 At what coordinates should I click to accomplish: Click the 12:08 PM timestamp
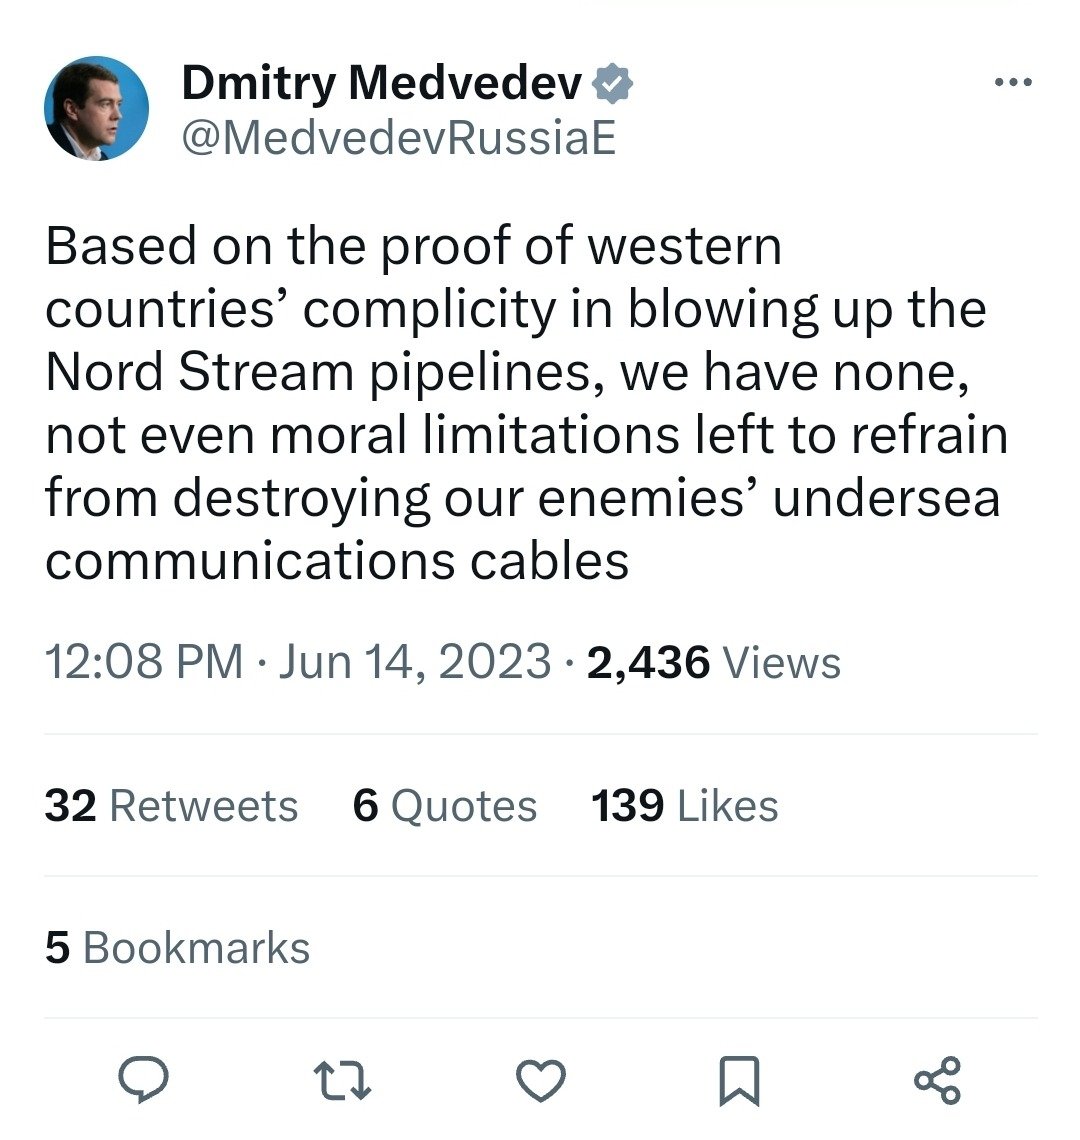(144, 662)
